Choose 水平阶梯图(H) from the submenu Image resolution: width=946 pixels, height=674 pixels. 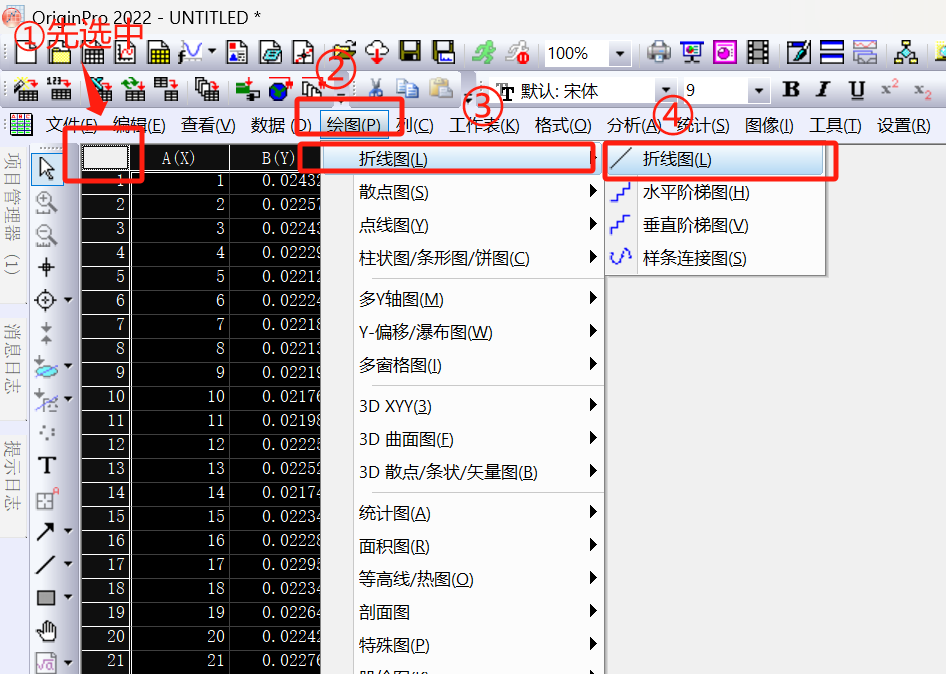[715, 192]
